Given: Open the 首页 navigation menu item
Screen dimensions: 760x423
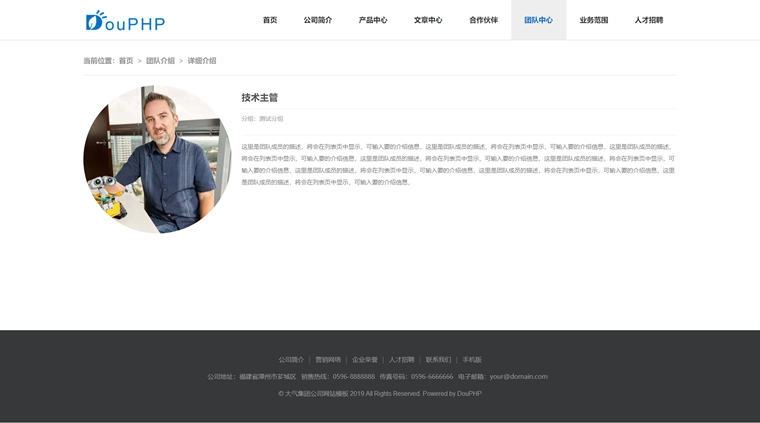Looking at the screenshot, I should click(270, 20).
